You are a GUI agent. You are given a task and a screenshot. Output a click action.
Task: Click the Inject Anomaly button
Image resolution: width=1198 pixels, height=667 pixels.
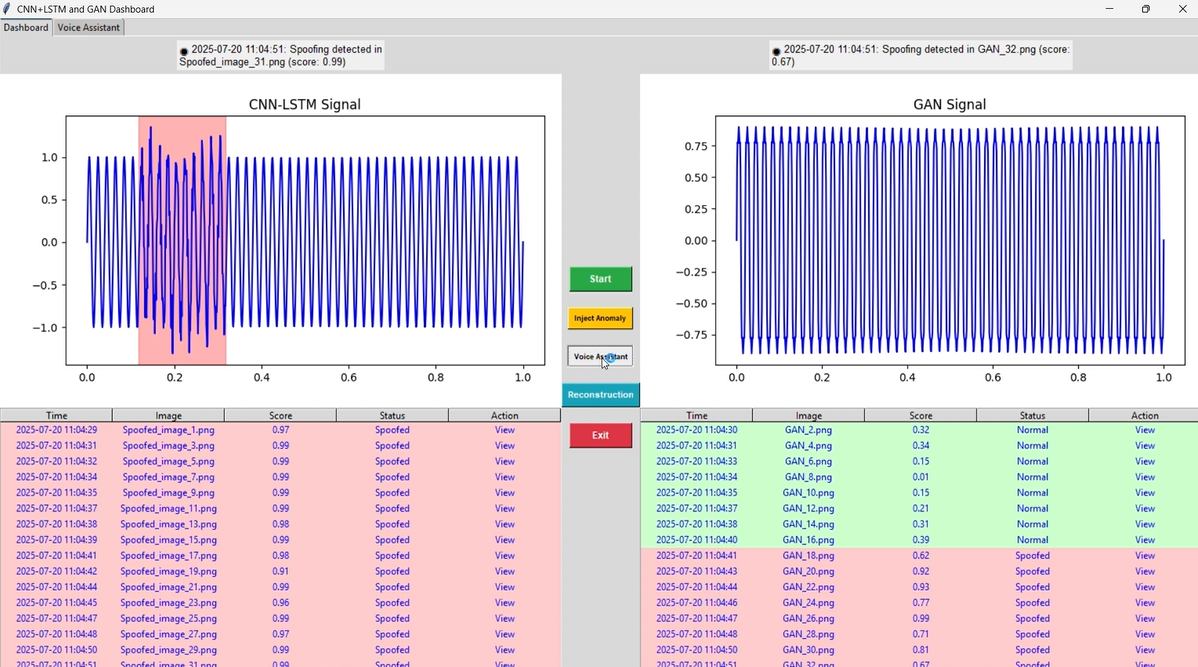coord(600,318)
